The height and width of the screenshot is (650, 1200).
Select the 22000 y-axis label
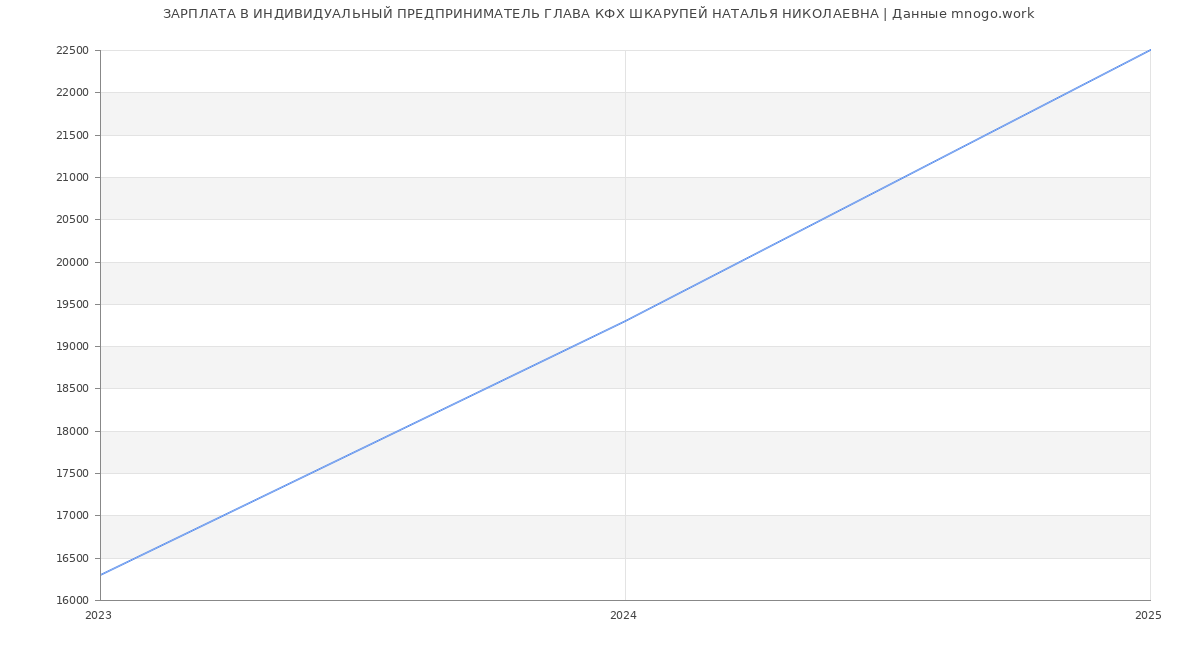[x=72, y=93]
